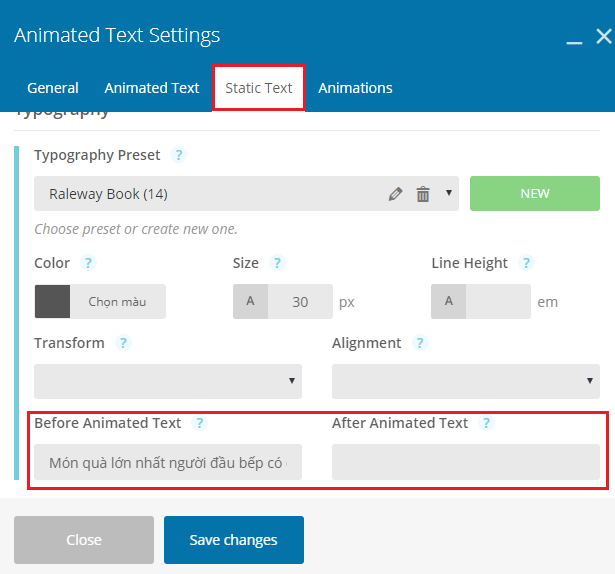Expand the Transform dropdown
The width and height of the screenshot is (615, 574).
[167, 381]
